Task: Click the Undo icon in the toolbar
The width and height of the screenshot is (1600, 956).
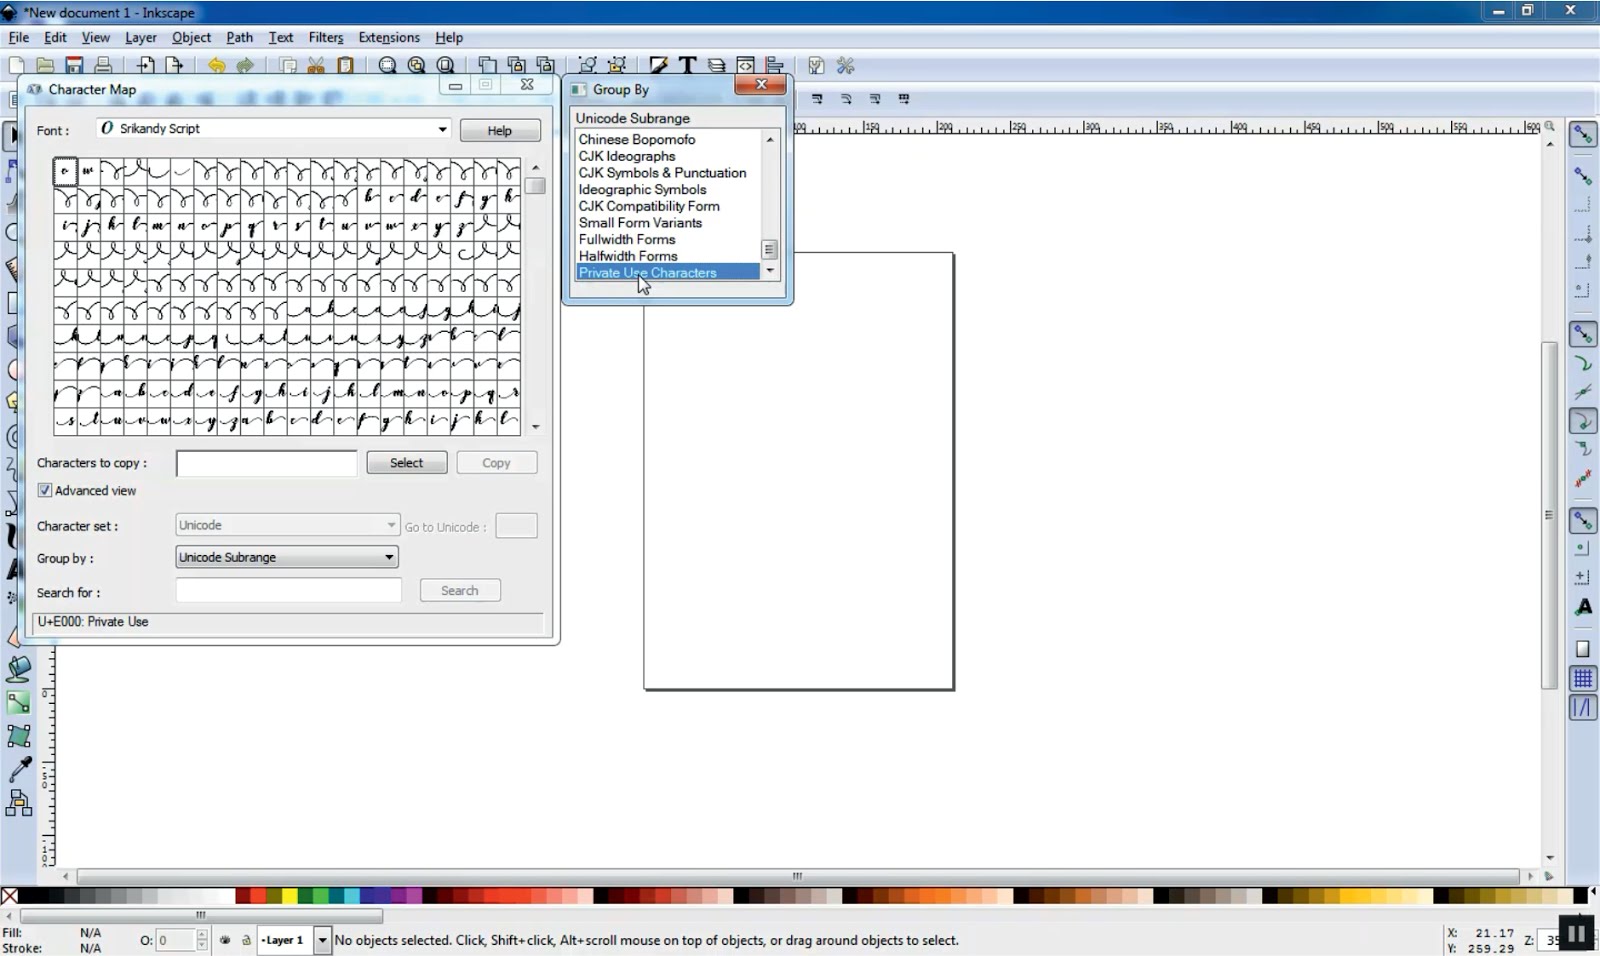Action: 217,65
